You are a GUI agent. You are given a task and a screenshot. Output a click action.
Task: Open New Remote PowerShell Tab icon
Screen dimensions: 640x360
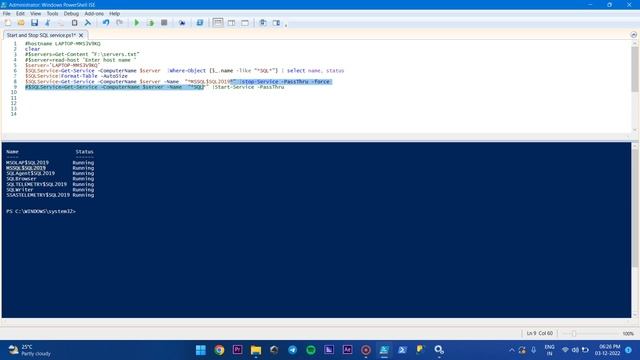click(182, 23)
